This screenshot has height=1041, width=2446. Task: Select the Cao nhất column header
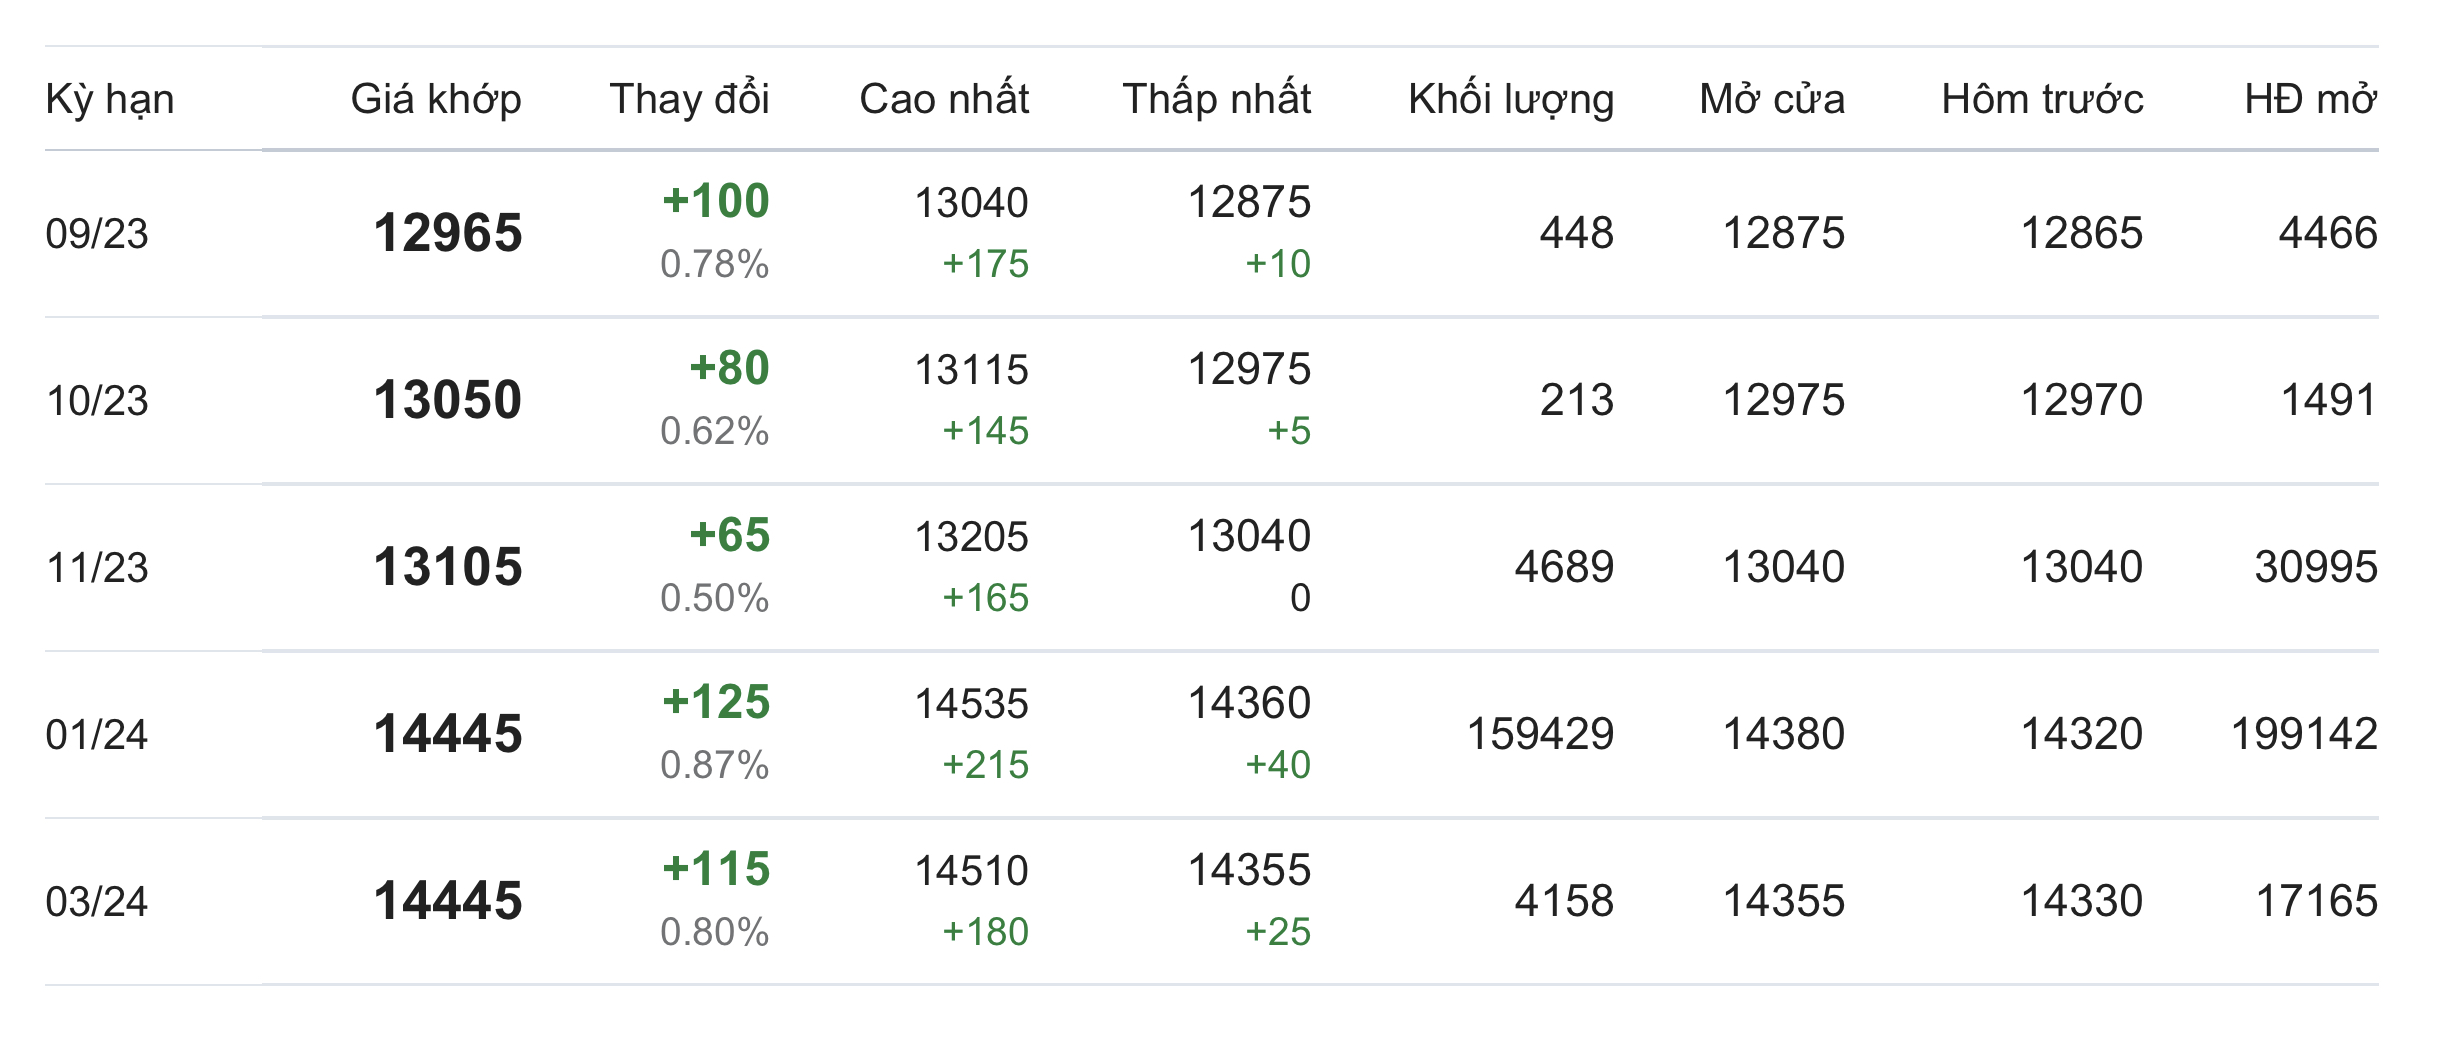[944, 99]
